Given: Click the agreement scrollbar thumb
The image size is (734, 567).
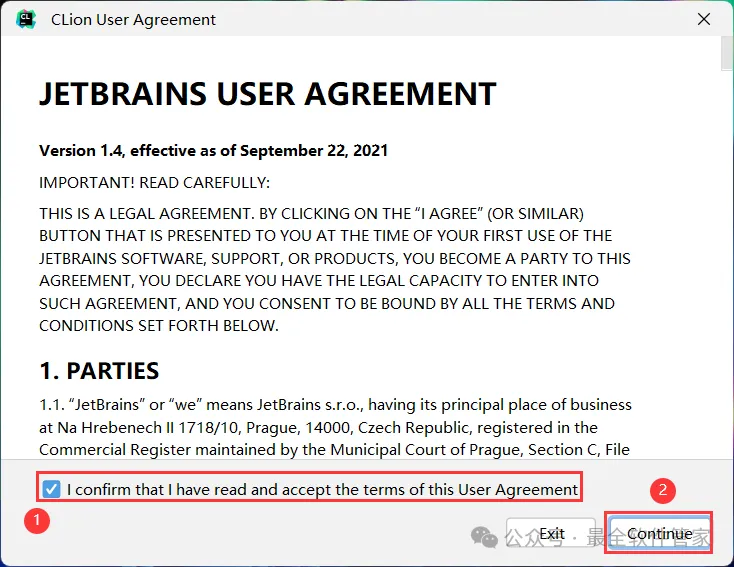Looking at the screenshot, I should pyautogui.click(x=727, y=53).
